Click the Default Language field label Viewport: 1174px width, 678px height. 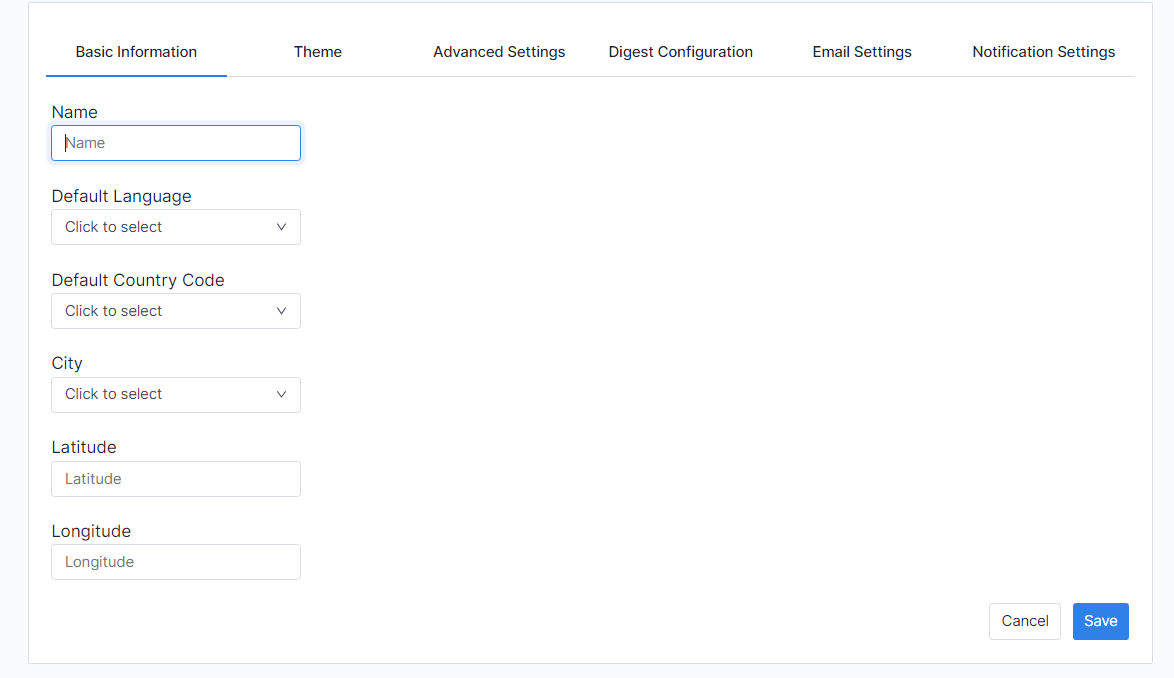121,196
